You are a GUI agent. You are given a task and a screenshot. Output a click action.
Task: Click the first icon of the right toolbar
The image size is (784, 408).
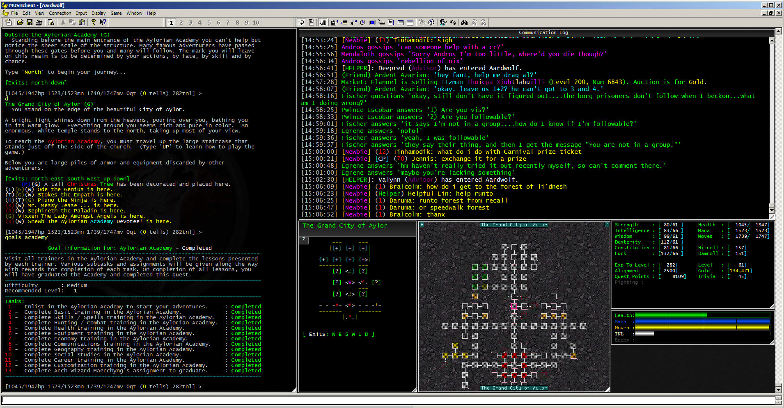[x=302, y=22]
